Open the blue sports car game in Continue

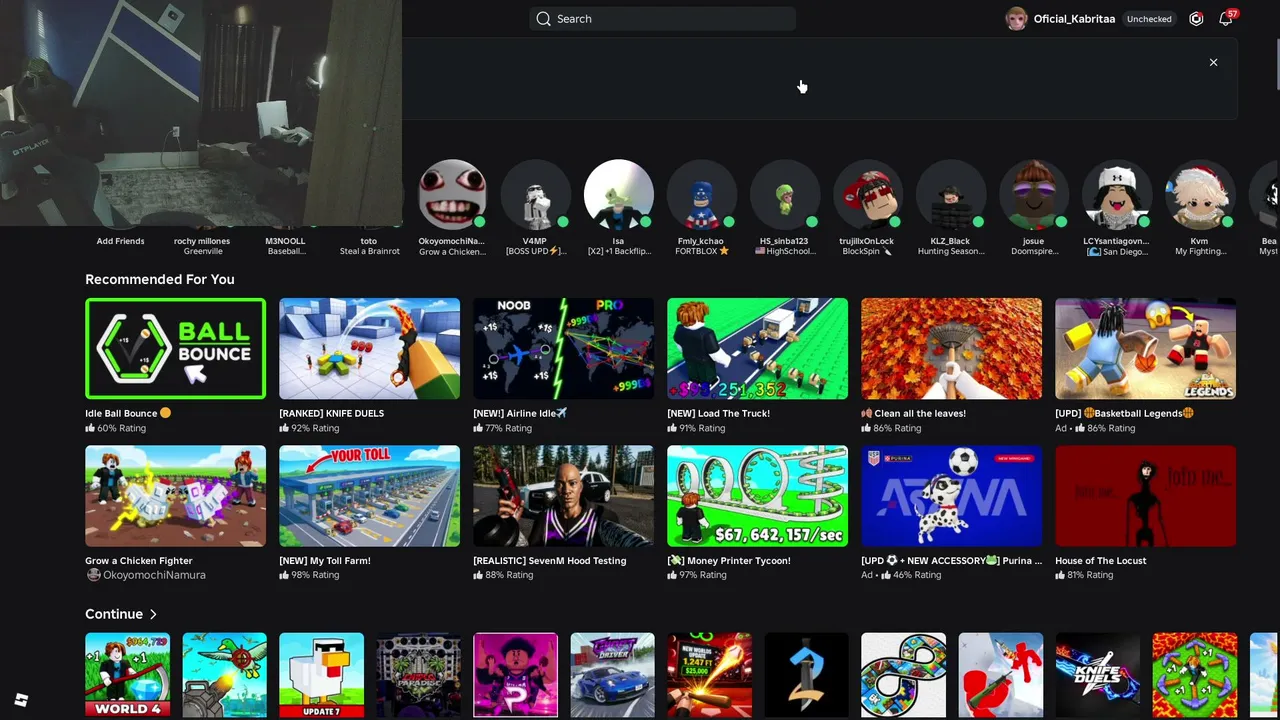tap(613, 675)
